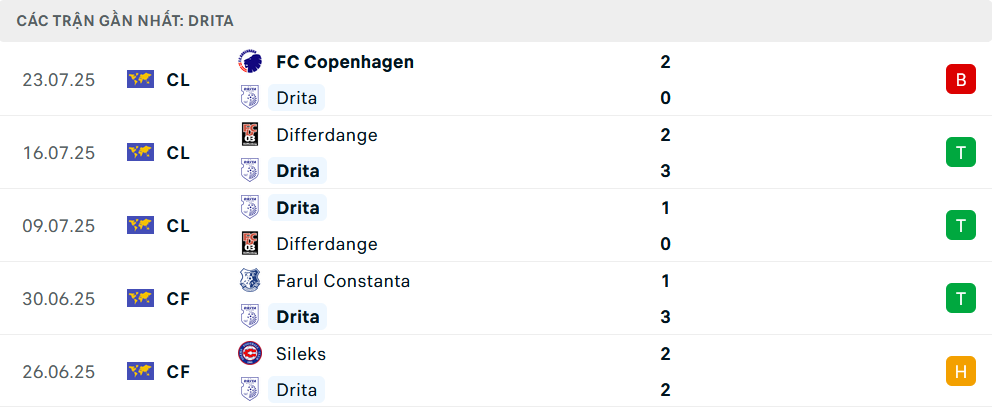Click Farul Constanta club crest
The width and height of the screenshot is (992, 407).
pos(250,280)
